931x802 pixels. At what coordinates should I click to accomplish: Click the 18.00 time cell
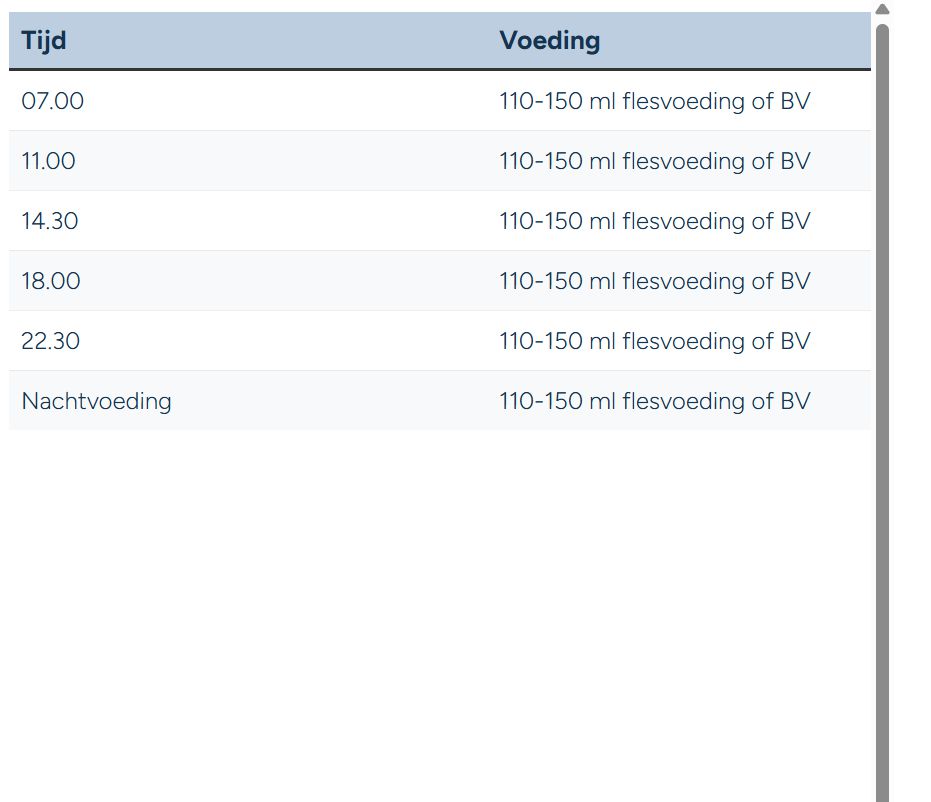click(x=50, y=281)
